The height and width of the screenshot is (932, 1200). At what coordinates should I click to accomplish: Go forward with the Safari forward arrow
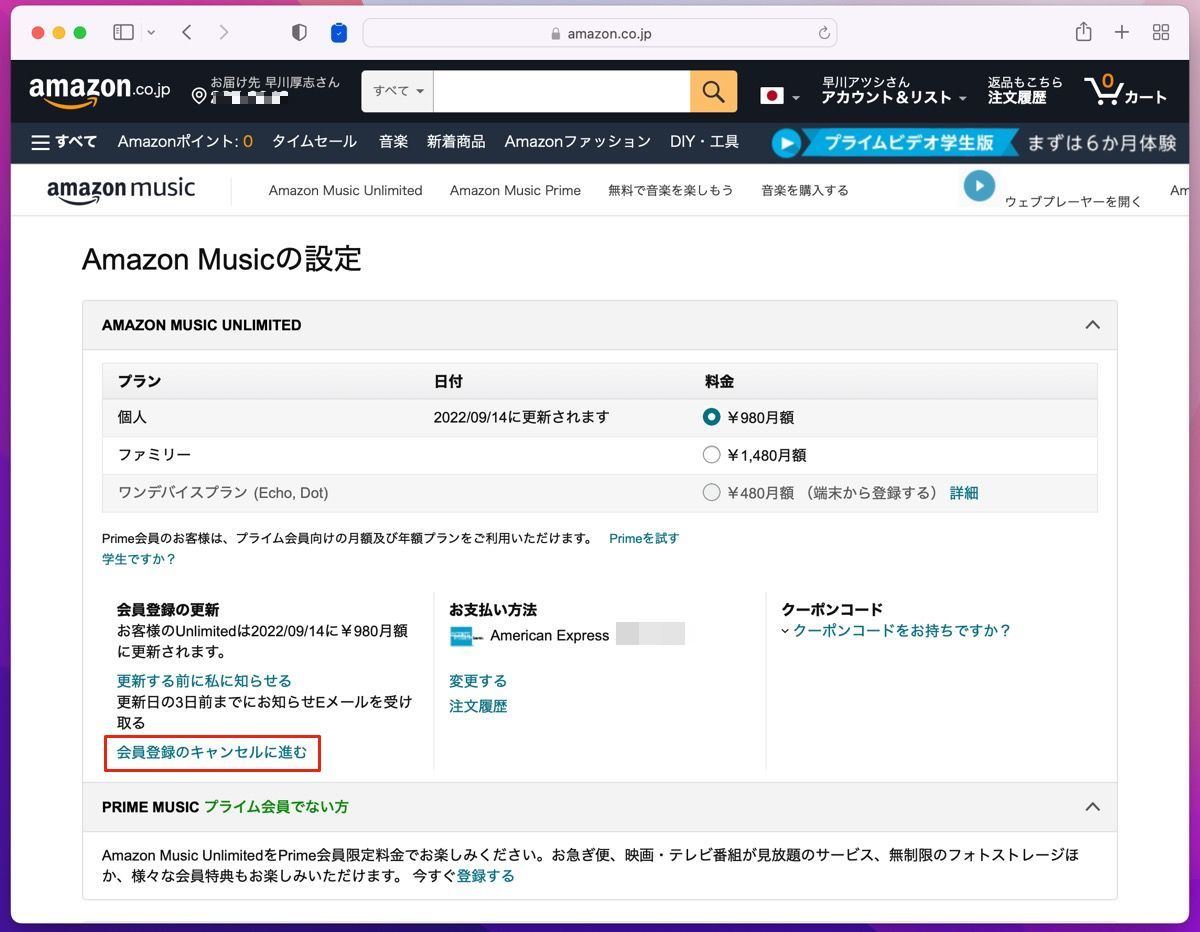pyautogui.click(x=223, y=33)
